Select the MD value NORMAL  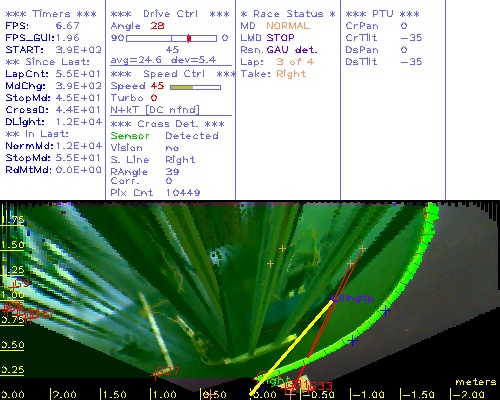click(288, 26)
